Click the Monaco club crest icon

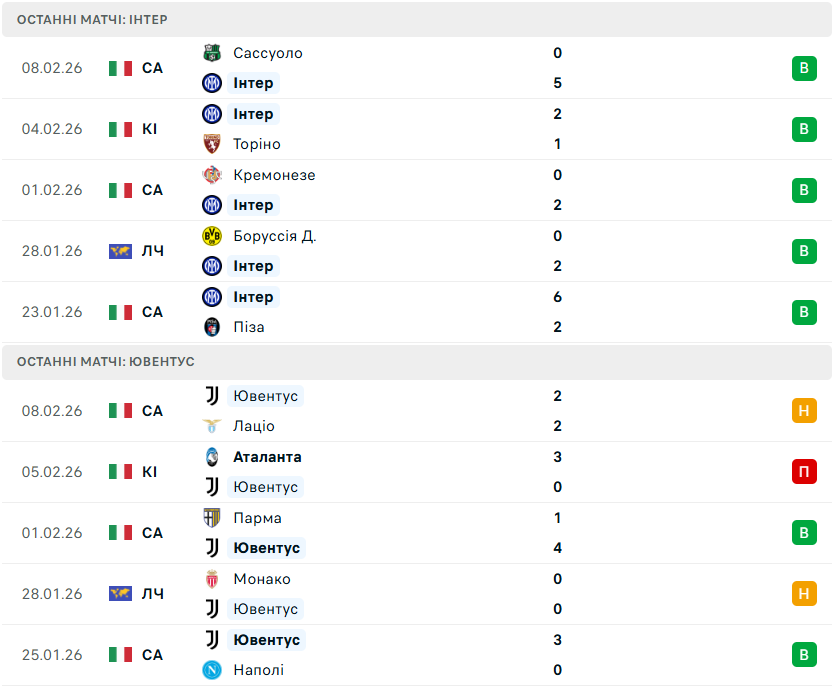tap(211, 579)
